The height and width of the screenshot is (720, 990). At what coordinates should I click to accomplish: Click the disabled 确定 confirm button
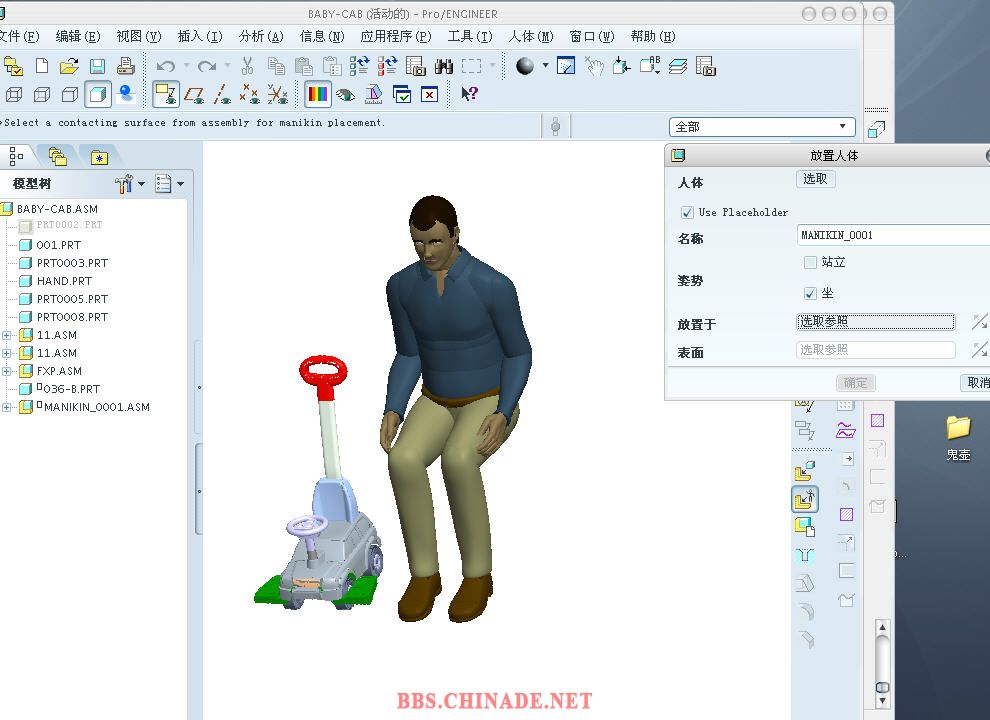point(856,383)
